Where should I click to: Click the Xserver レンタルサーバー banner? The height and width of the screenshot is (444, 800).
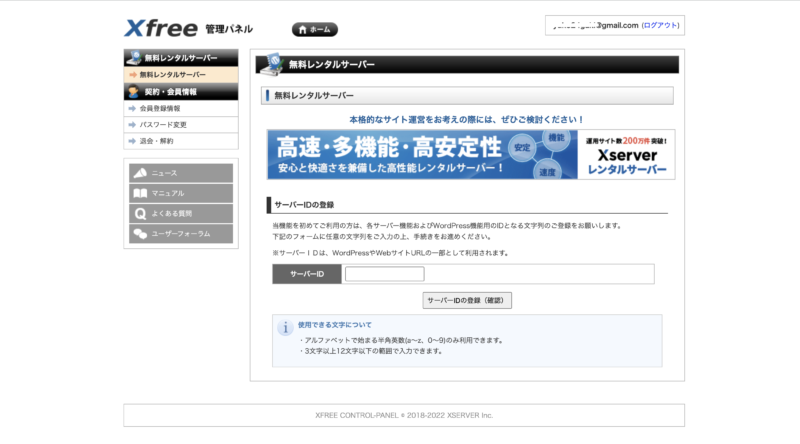[x=471, y=155]
